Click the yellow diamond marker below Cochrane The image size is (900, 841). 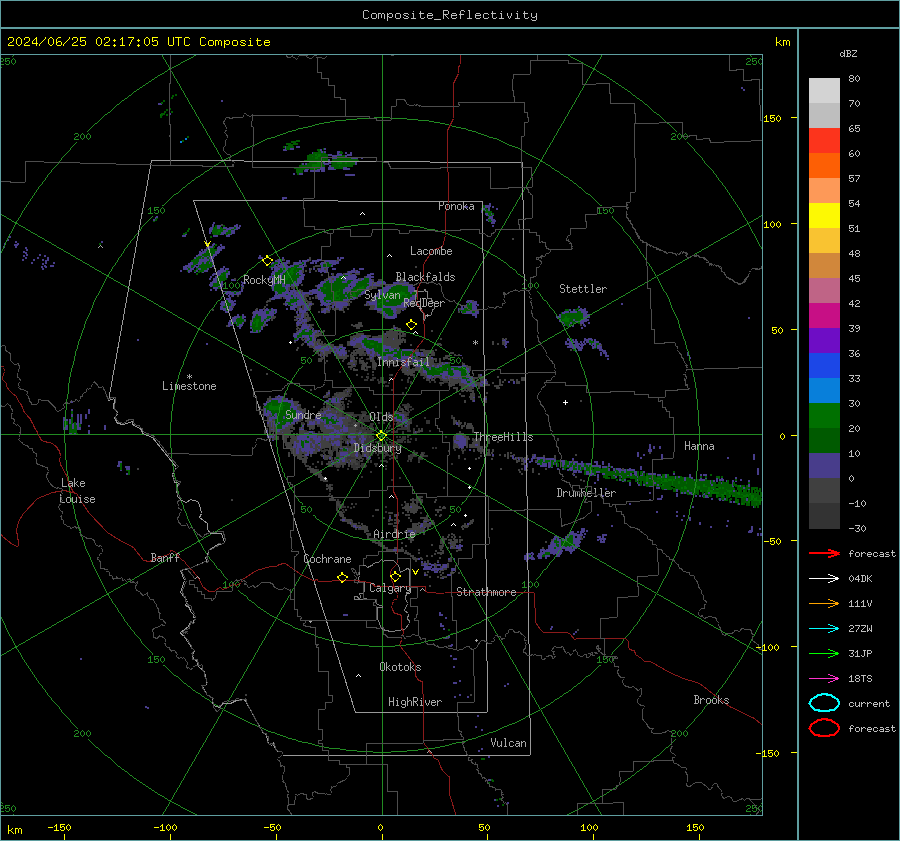(342, 577)
